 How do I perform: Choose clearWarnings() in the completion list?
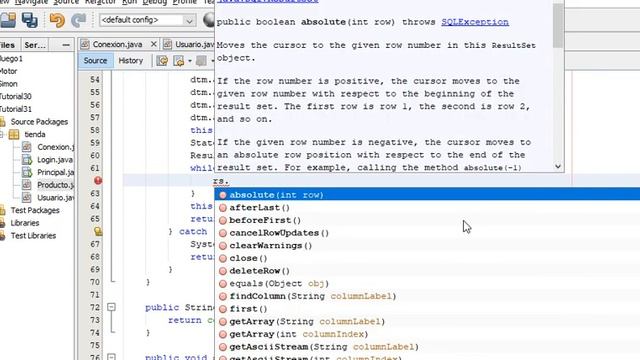tap(427, 245)
